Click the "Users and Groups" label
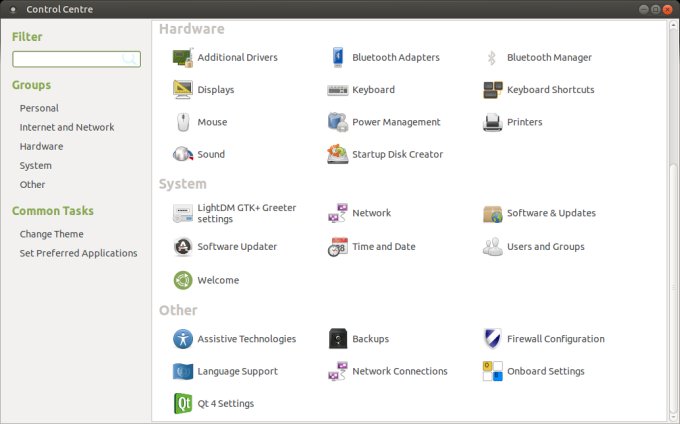This screenshot has width=680, height=424. (546, 247)
